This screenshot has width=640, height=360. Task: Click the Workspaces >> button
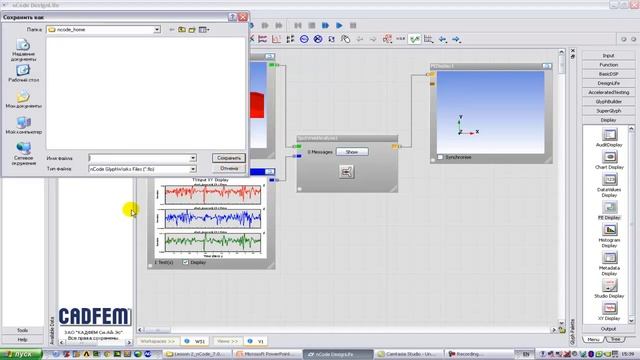point(157,341)
